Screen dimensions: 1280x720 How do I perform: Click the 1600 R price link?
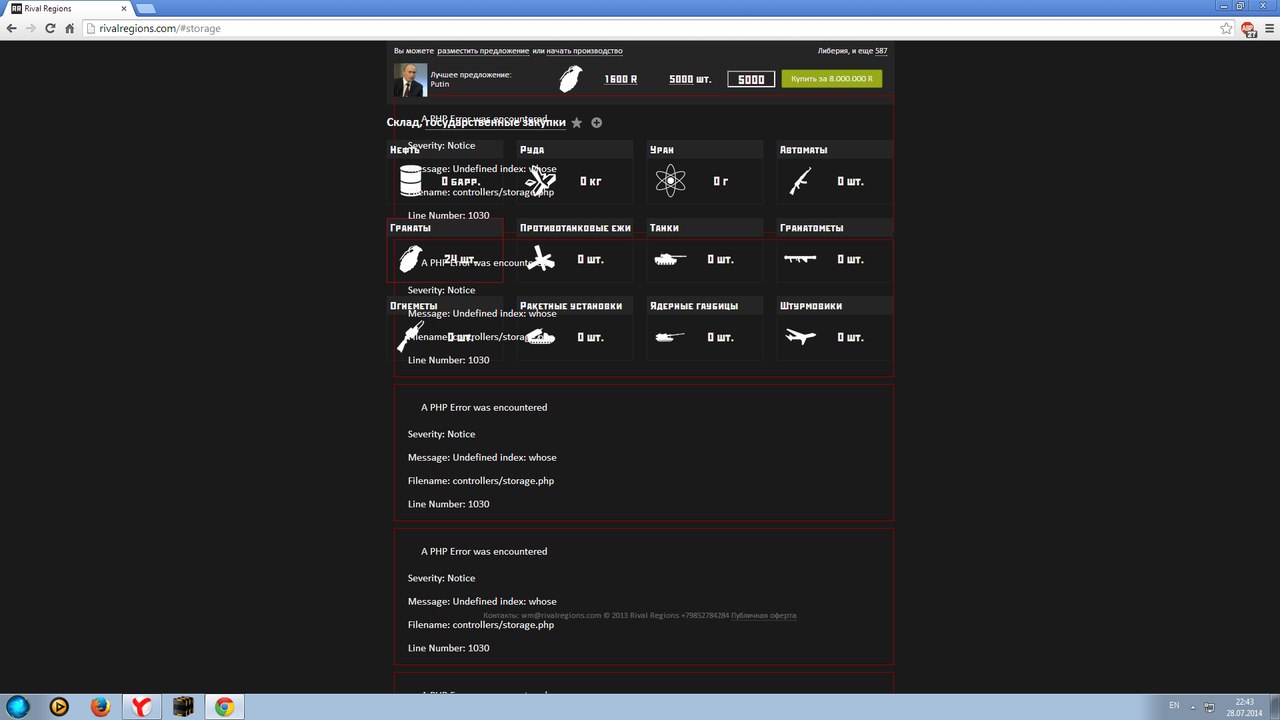(620, 79)
